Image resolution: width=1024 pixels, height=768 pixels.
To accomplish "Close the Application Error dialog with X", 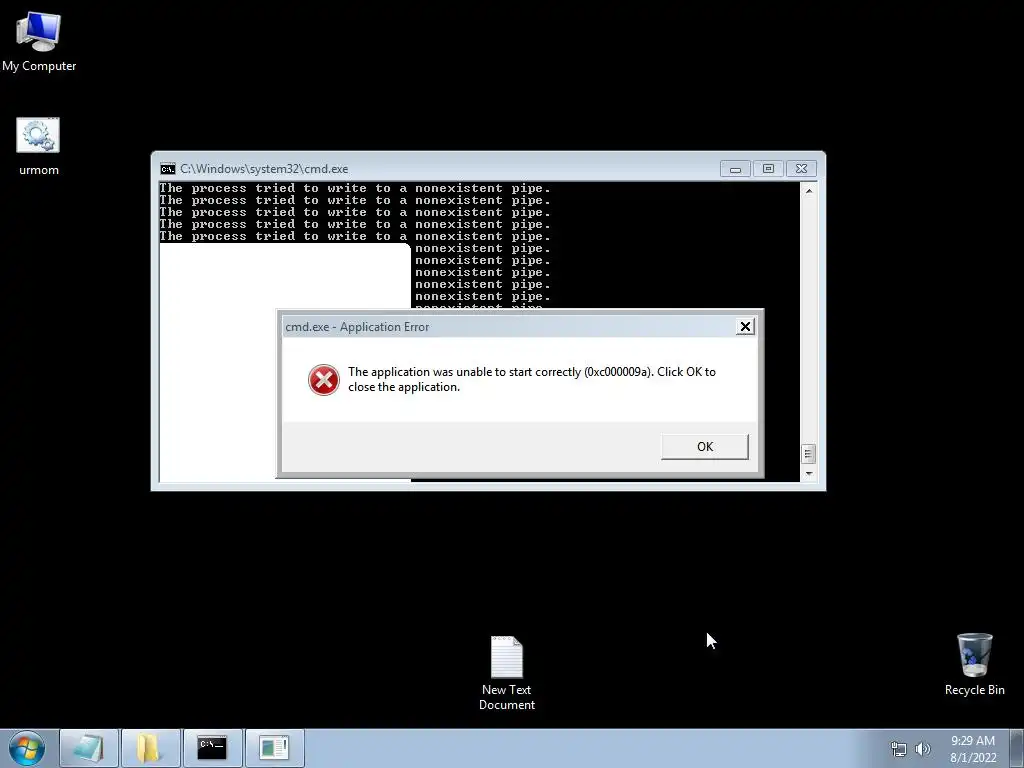I will point(745,327).
